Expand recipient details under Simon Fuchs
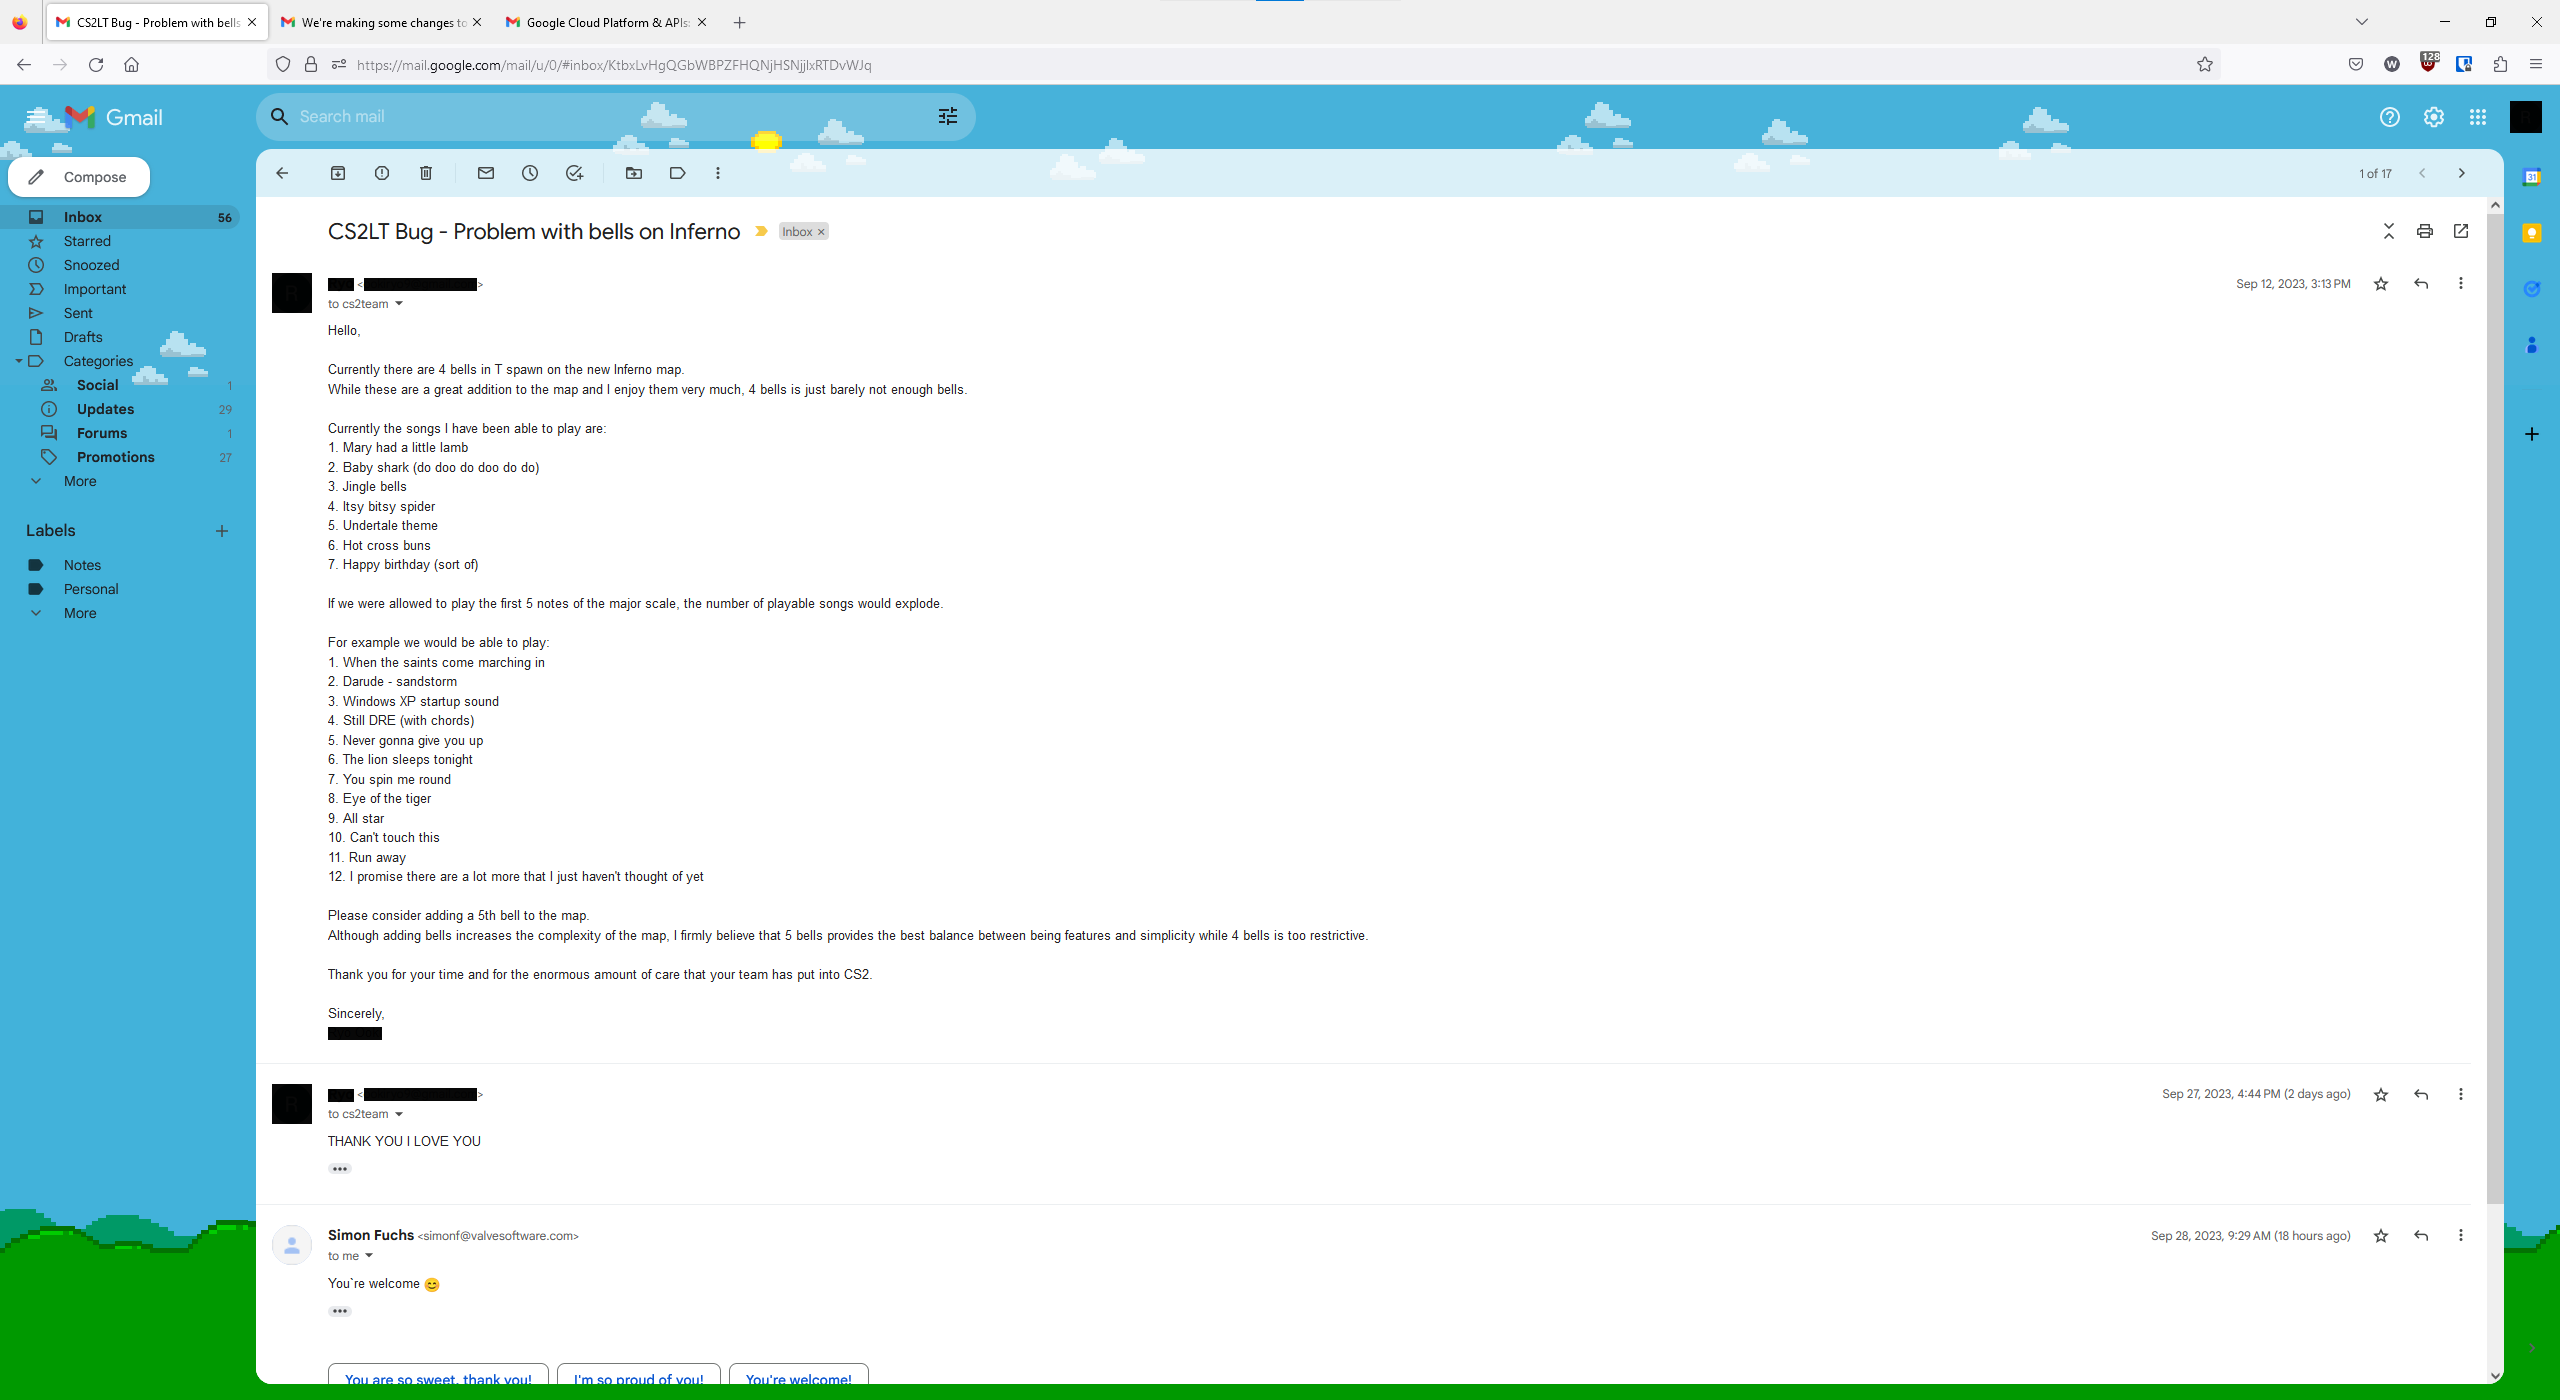The image size is (2560, 1400). 369,1256
